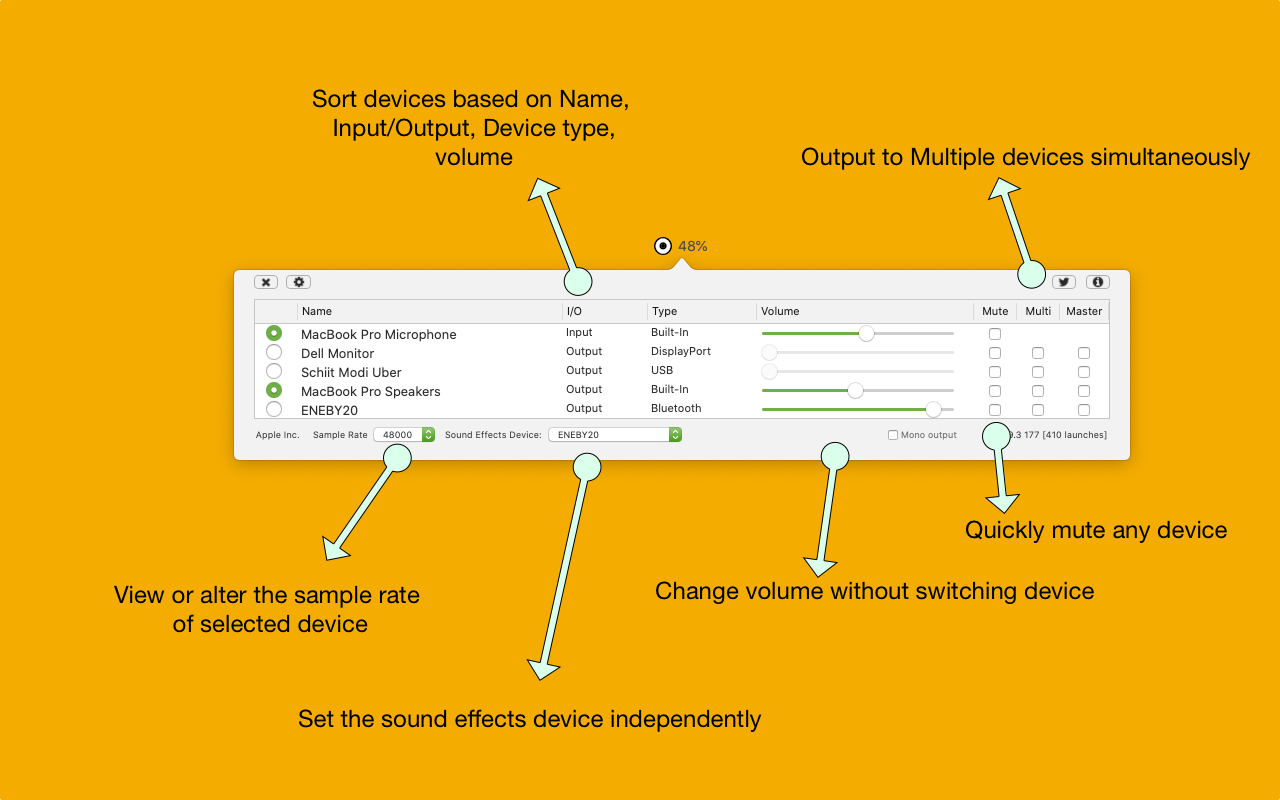Click the X quit icon button
Viewport: 1280px width, 800px height.
click(266, 283)
